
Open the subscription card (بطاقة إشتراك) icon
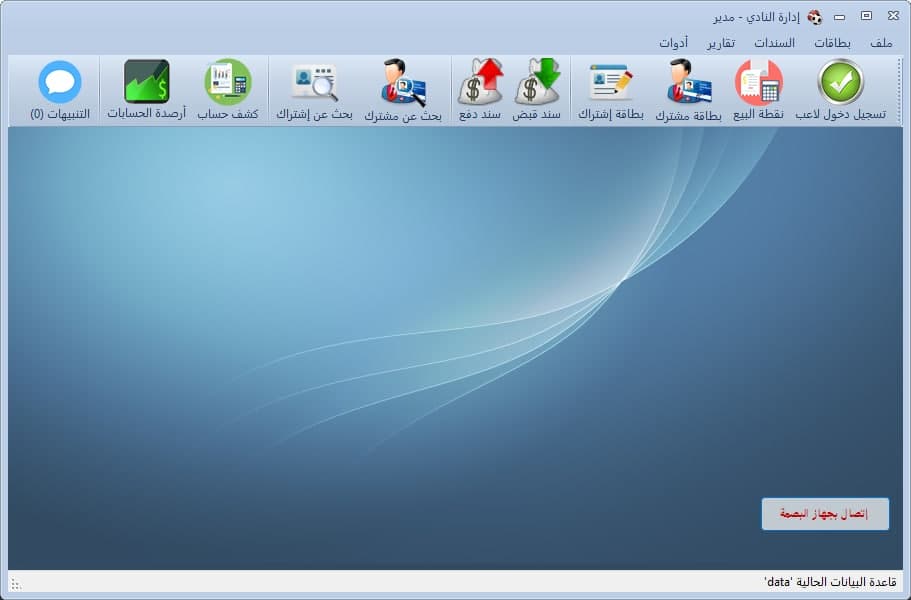611,90
